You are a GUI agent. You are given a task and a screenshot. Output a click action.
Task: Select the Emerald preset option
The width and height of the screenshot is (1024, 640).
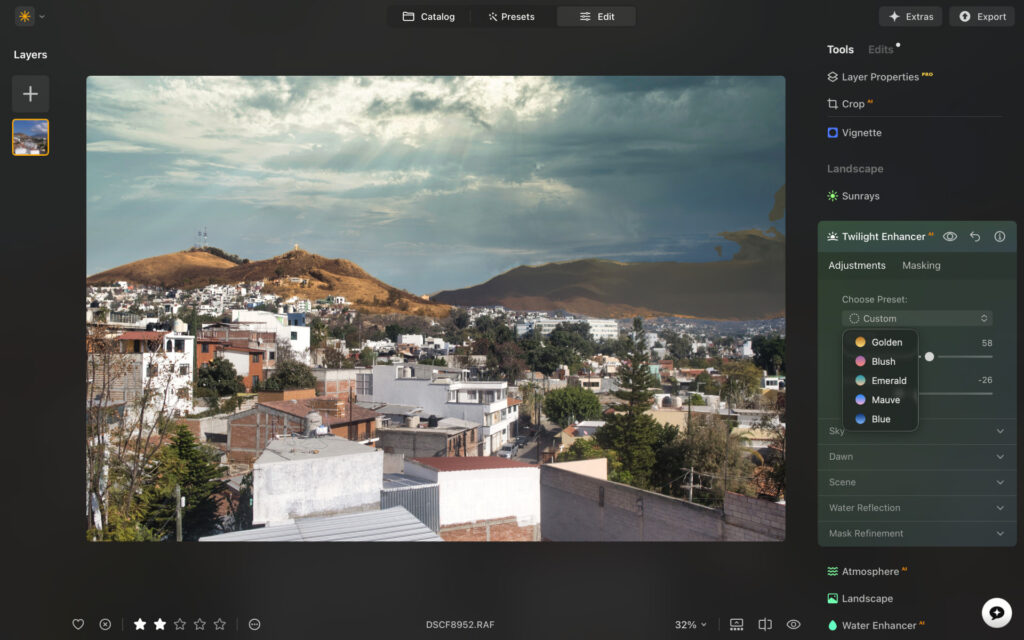pyautogui.click(x=888, y=381)
